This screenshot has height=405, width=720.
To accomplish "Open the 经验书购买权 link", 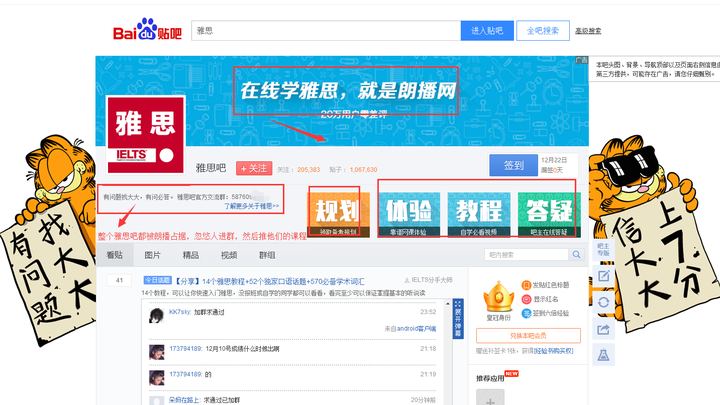I will click(553, 351).
